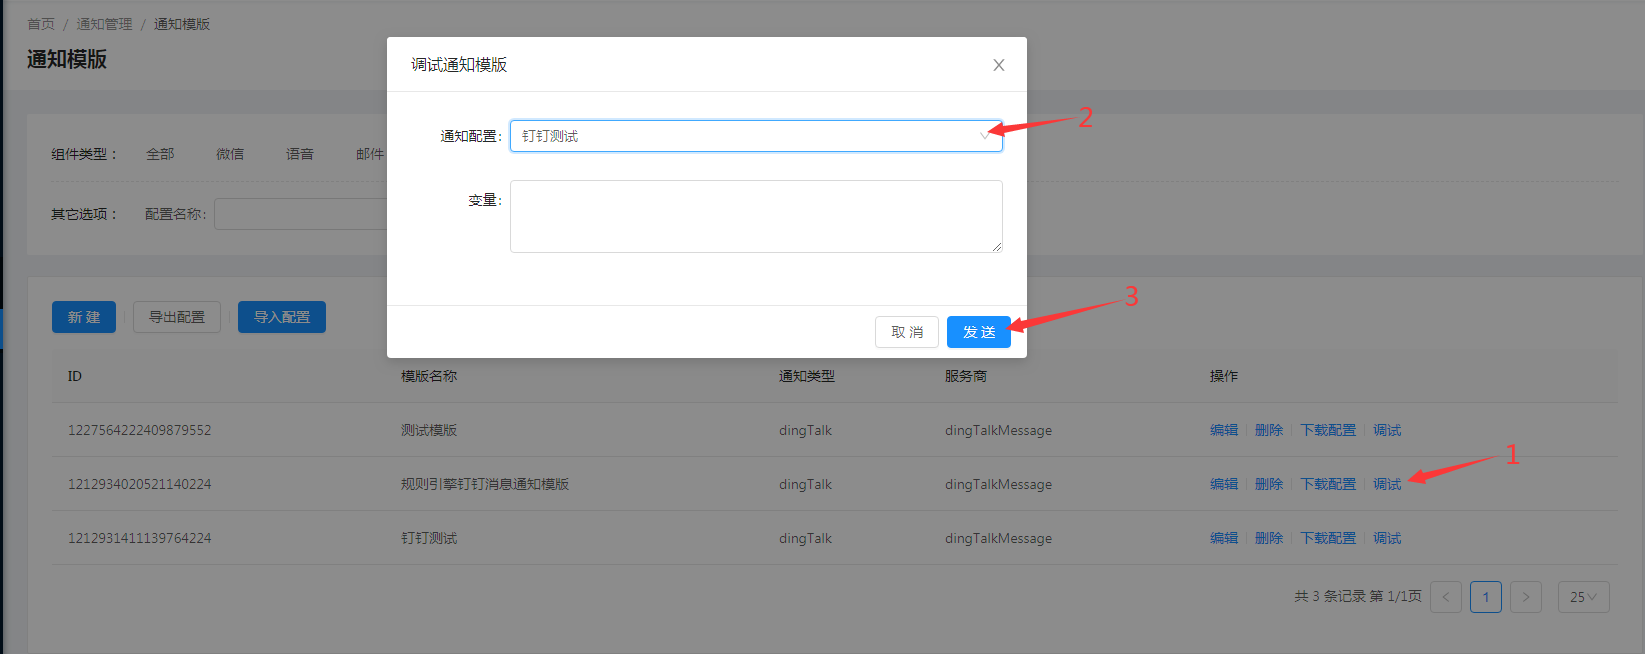Click the 导入配置 button
This screenshot has height=654, width=1645.
click(282, 317)
